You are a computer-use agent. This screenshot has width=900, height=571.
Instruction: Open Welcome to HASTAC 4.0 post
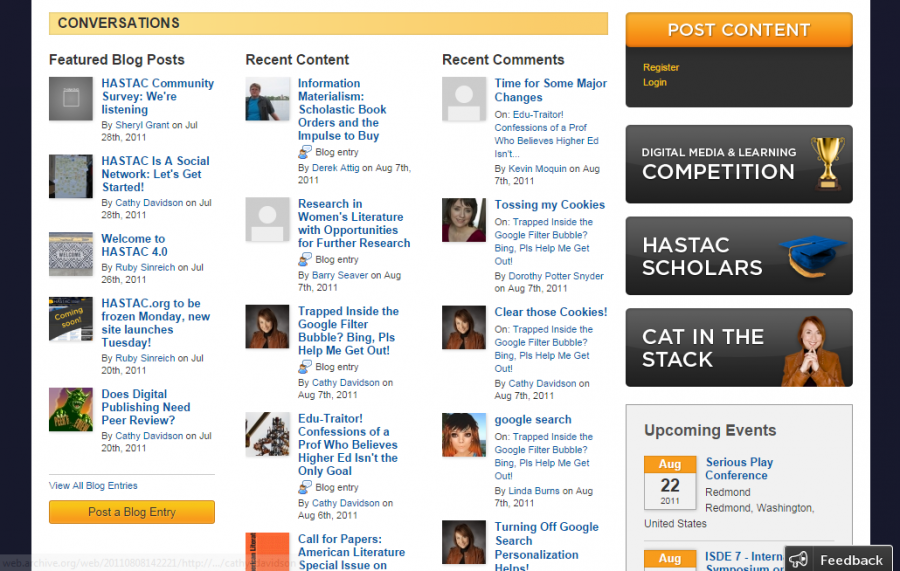[134, 245]
